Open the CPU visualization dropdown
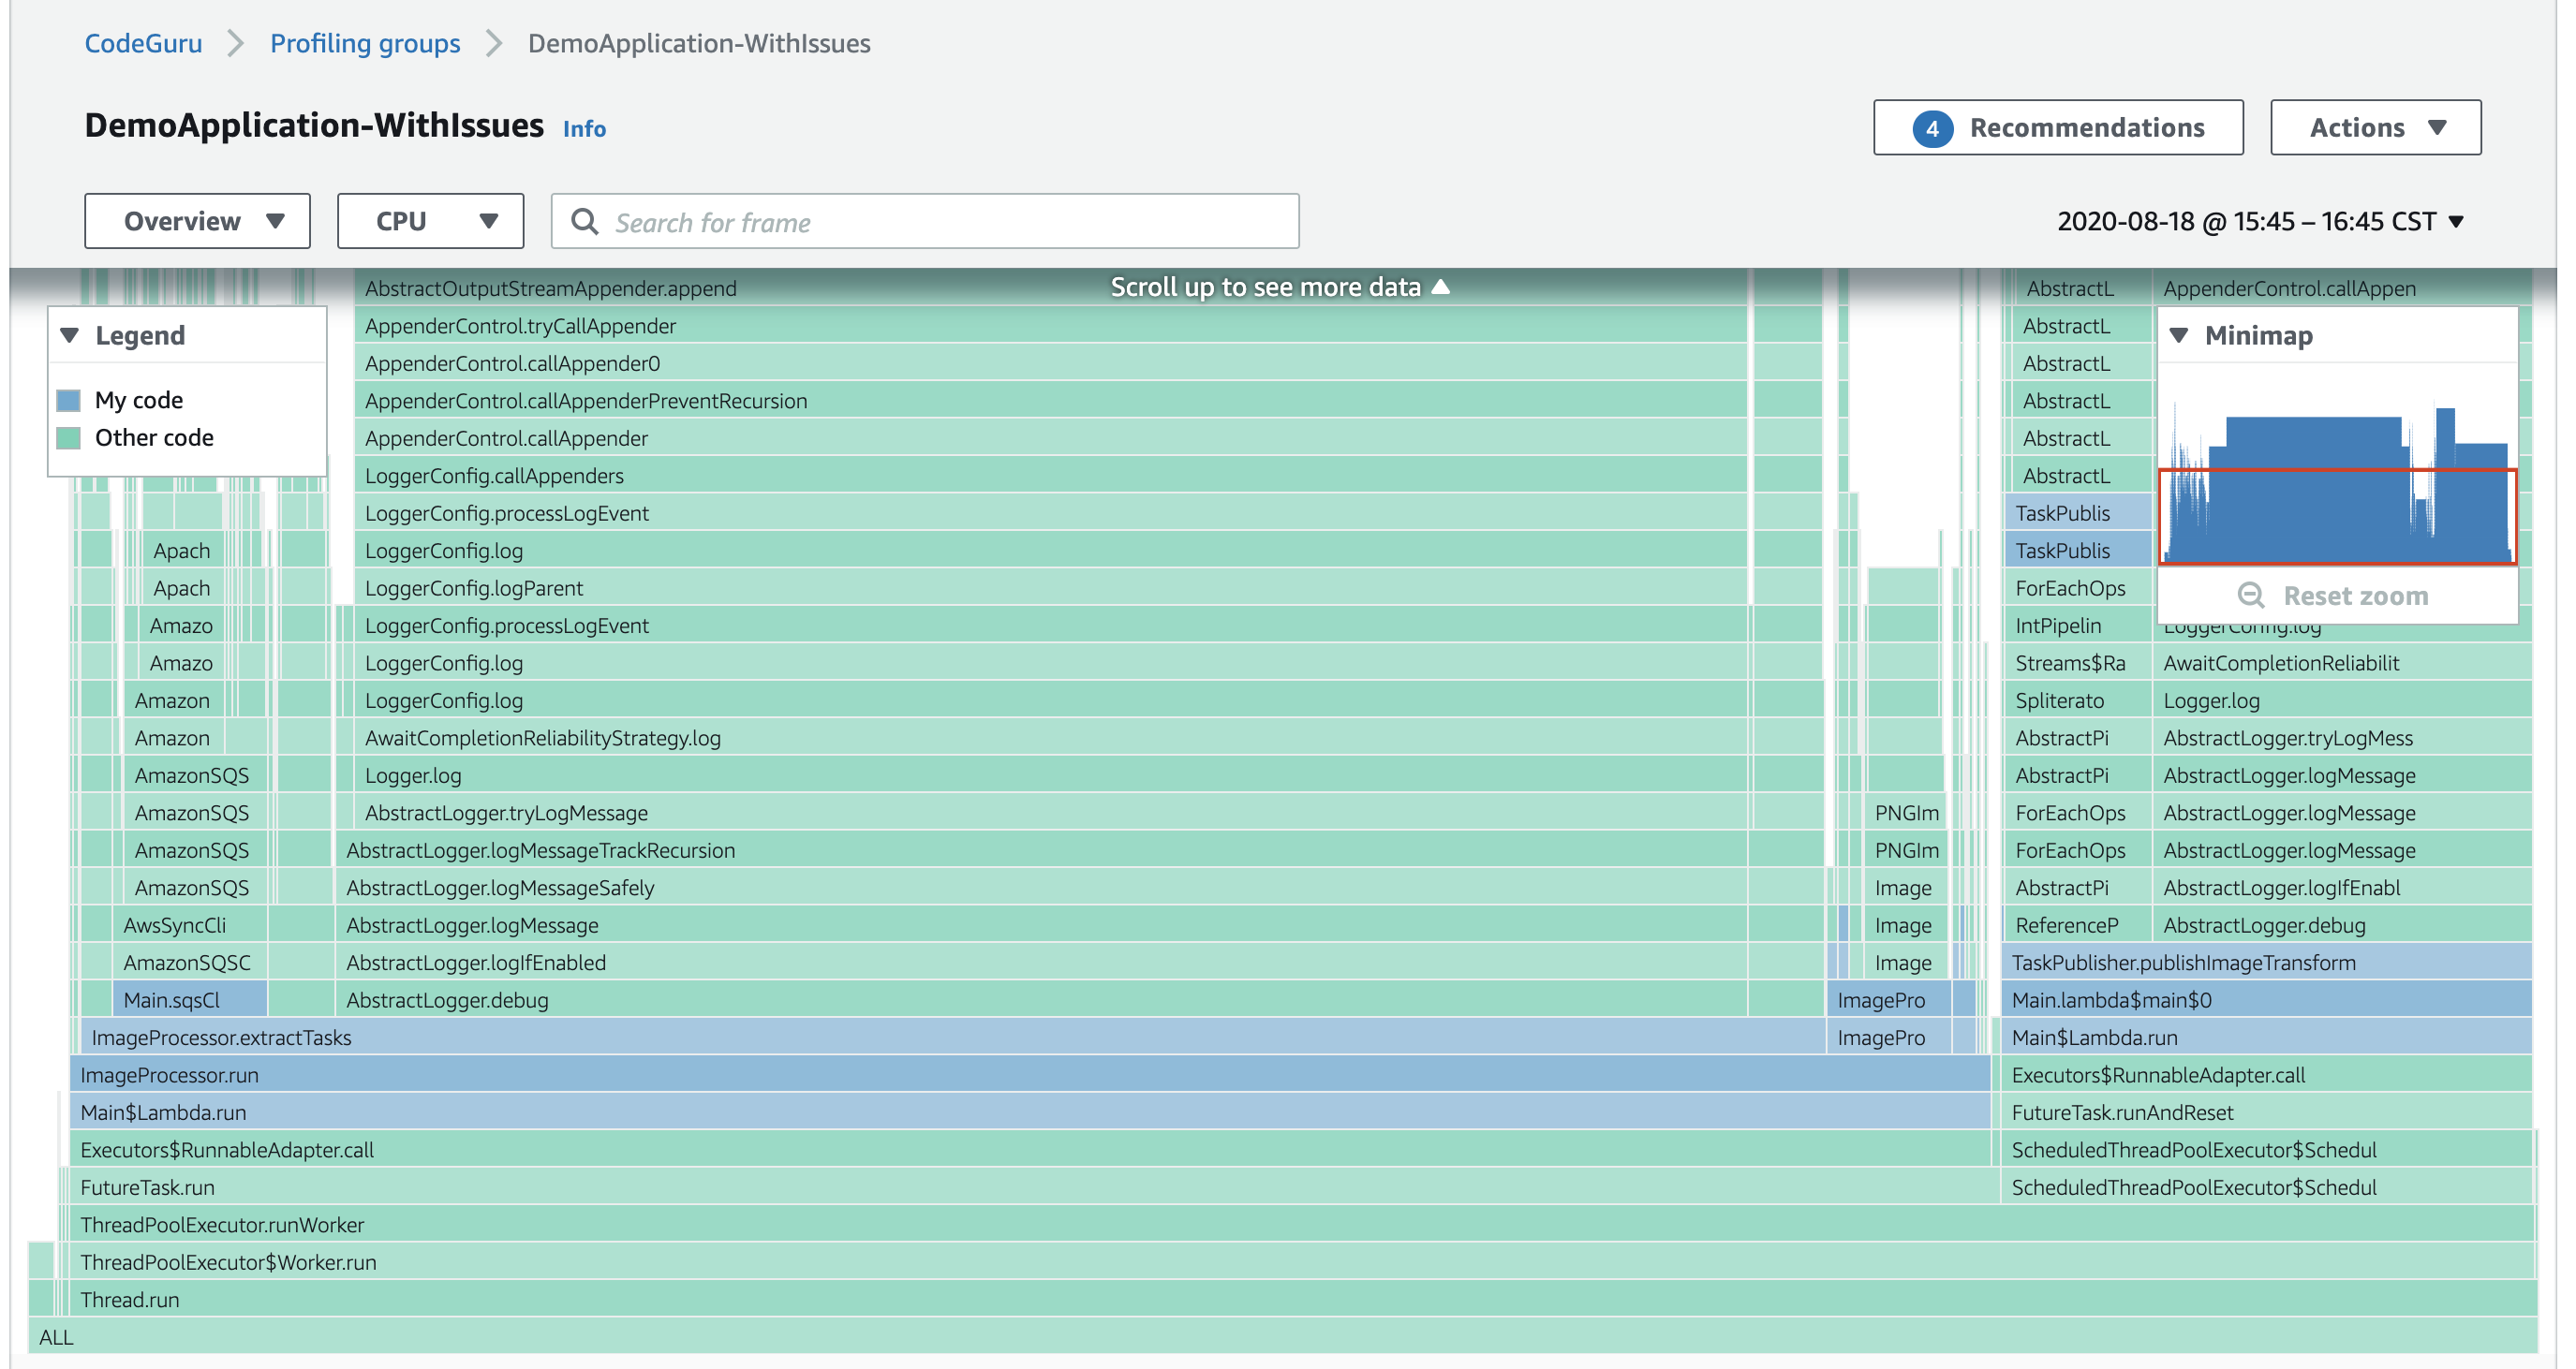2576x1369 pixels. (430, 221)
